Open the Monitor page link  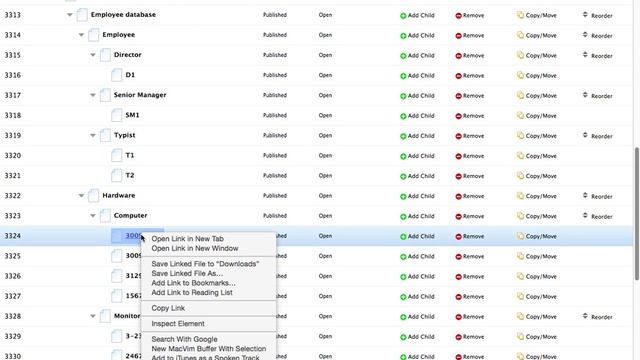pyautogui.click(x=127, y=316)
